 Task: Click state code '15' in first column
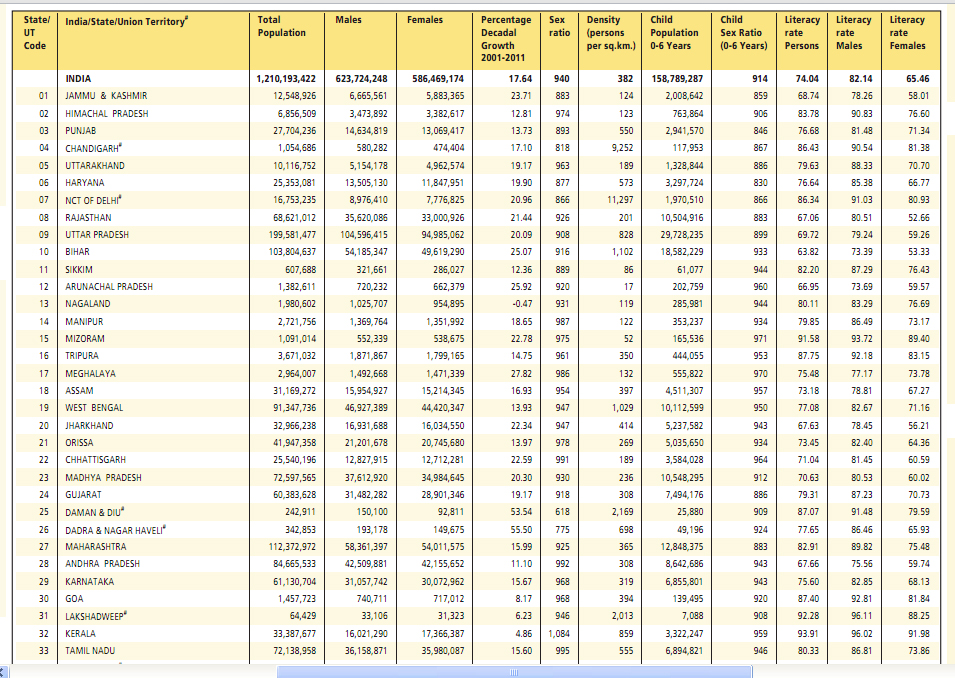tap(44, 339)
